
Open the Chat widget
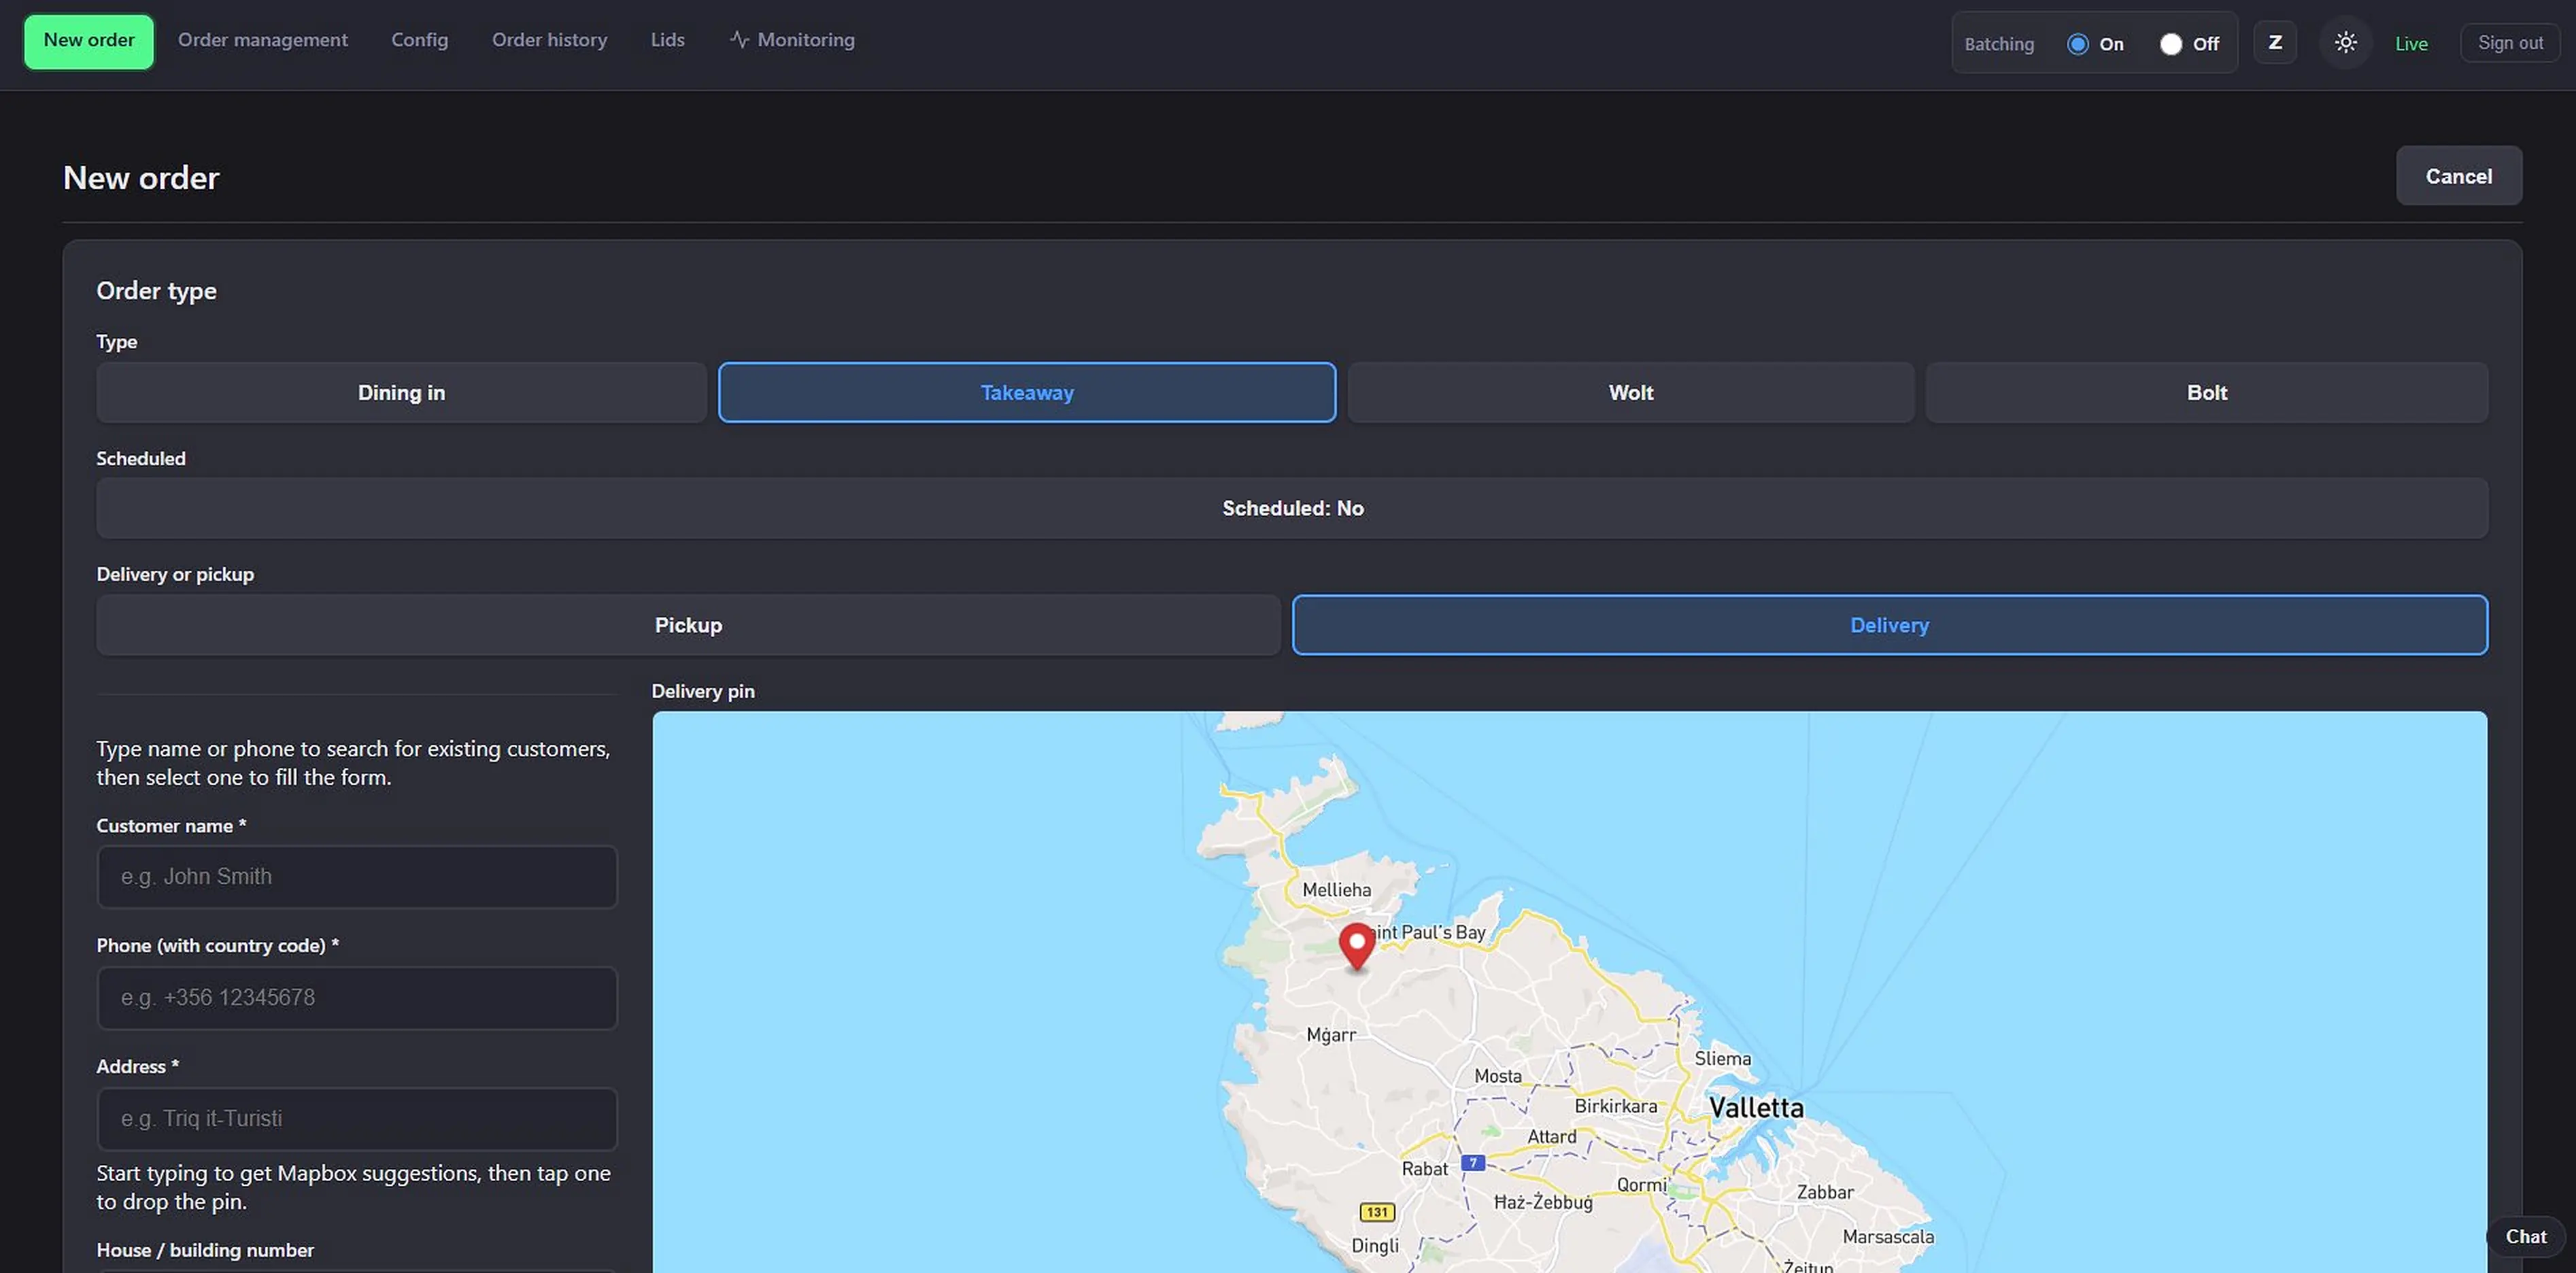(2526, 1237)
